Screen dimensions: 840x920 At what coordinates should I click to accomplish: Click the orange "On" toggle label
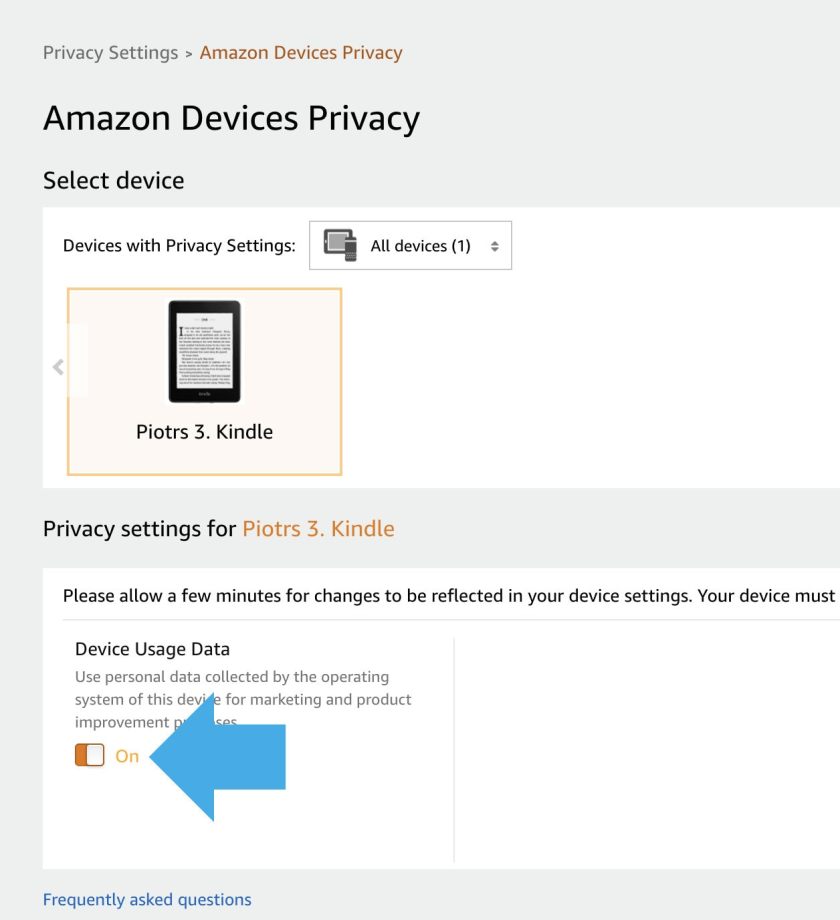tap(127, 756)
